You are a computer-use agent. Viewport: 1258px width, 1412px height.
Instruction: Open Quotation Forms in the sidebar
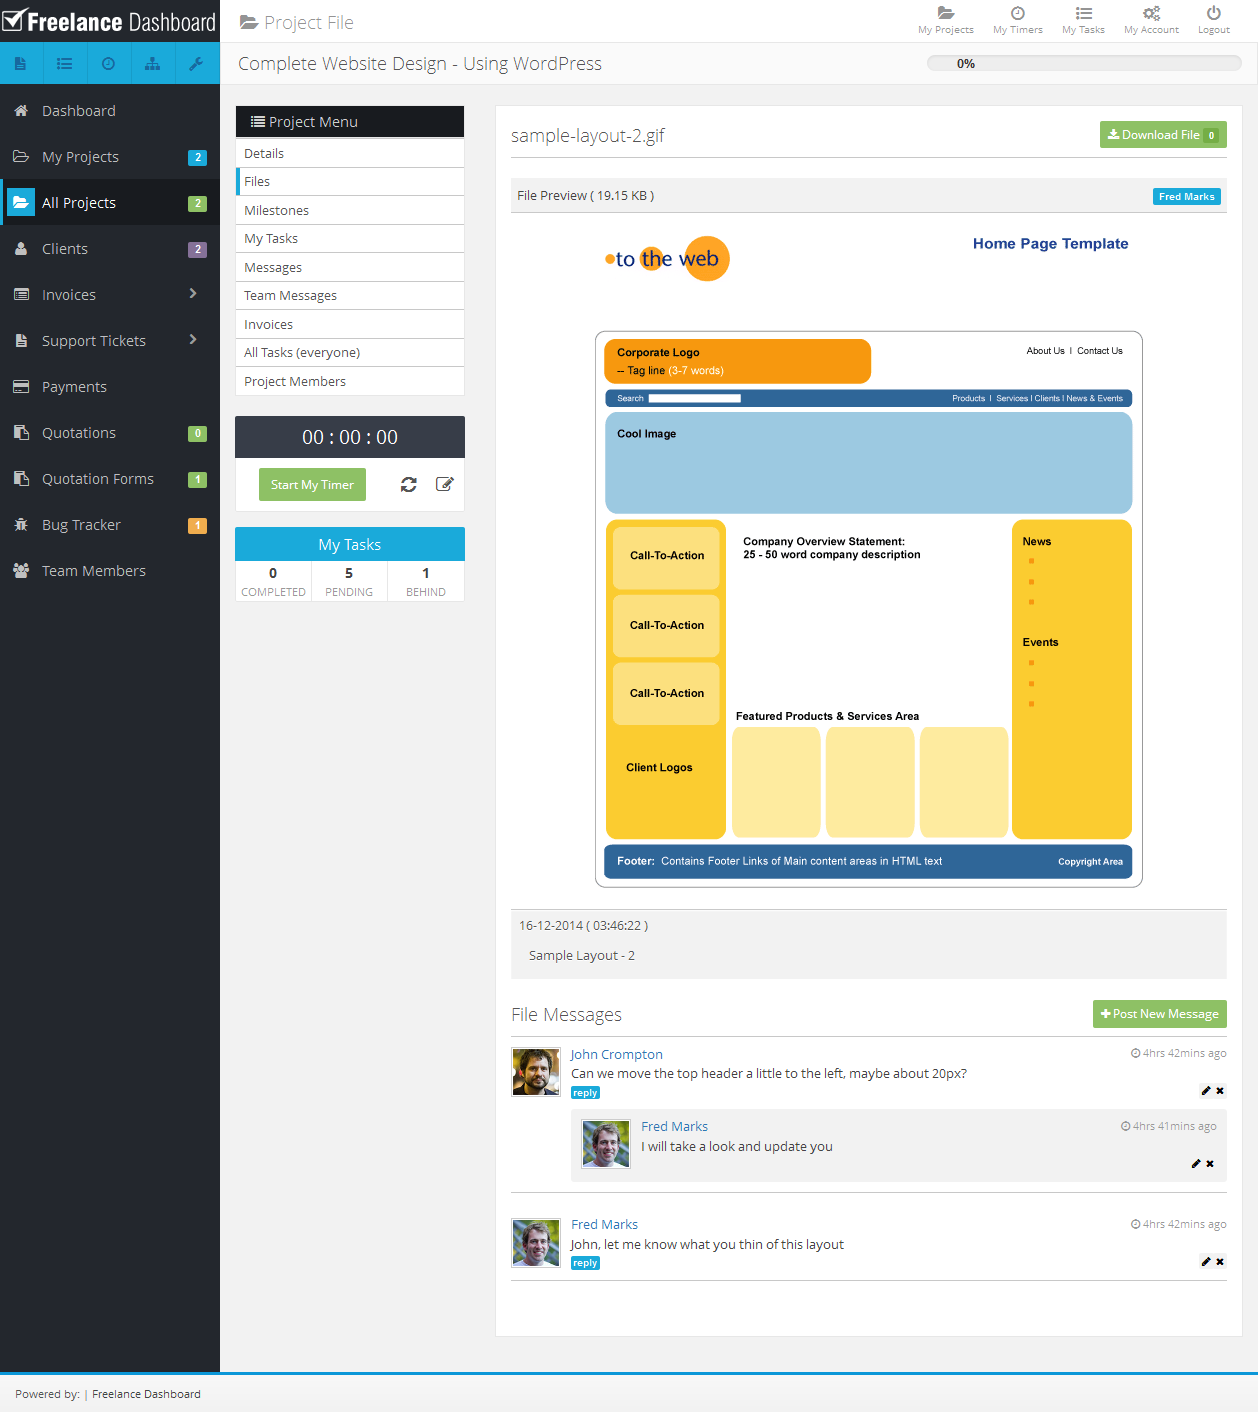110,479
